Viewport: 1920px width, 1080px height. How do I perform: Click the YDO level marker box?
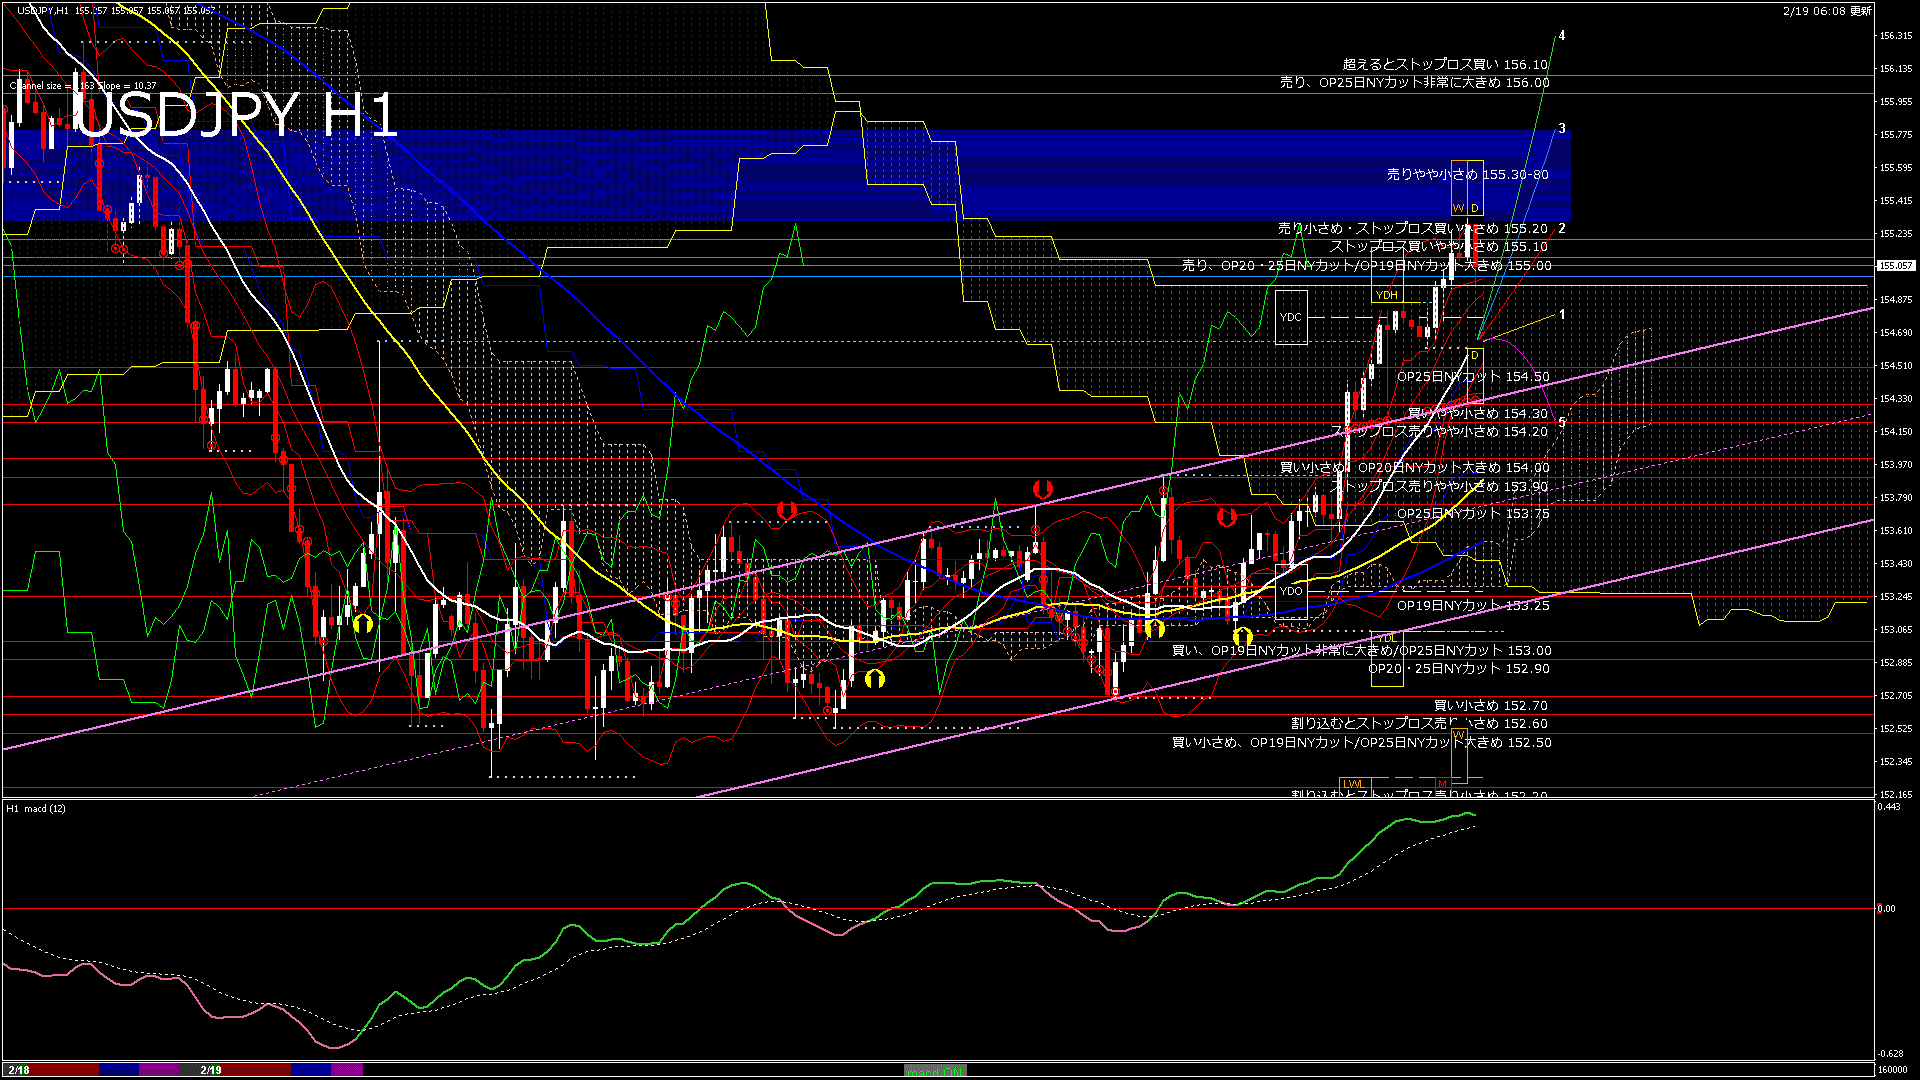(x=1291, y=591)
